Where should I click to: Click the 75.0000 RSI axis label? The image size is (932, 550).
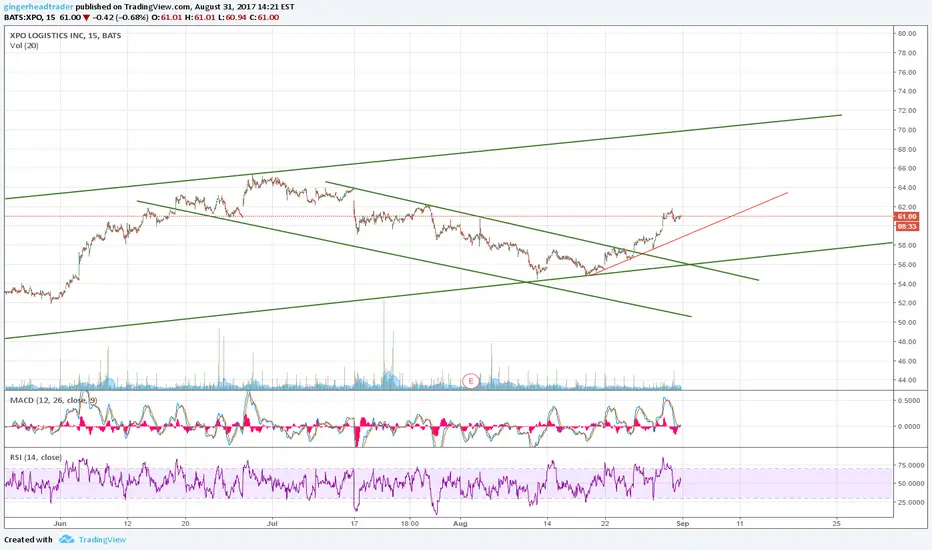pos(910,466)
